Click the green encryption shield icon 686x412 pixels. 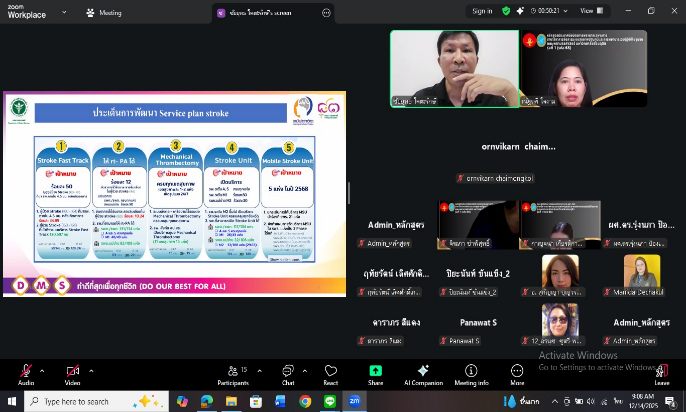tap(506, 11)
